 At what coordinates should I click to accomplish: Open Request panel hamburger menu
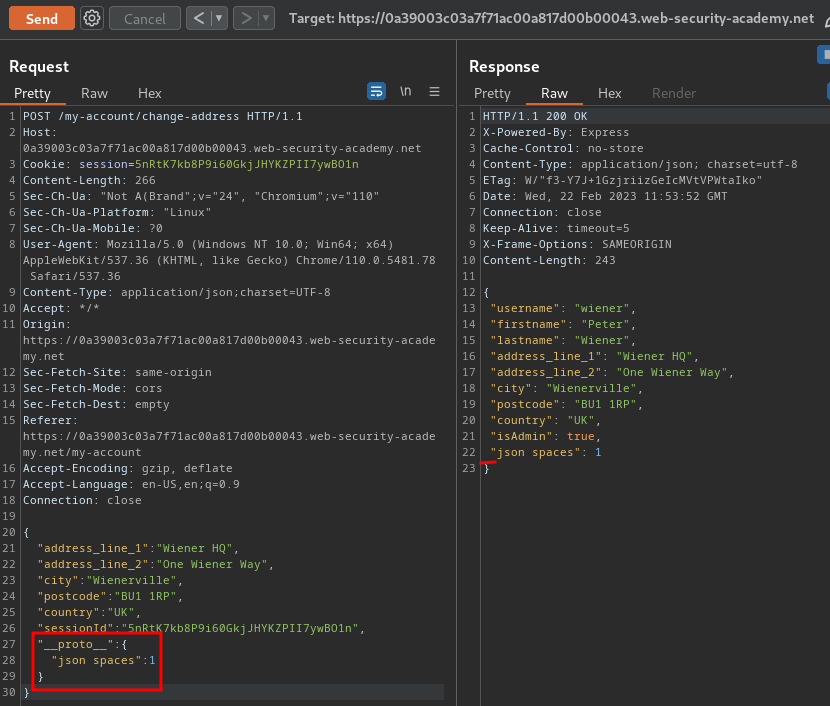tap(435, 92)
